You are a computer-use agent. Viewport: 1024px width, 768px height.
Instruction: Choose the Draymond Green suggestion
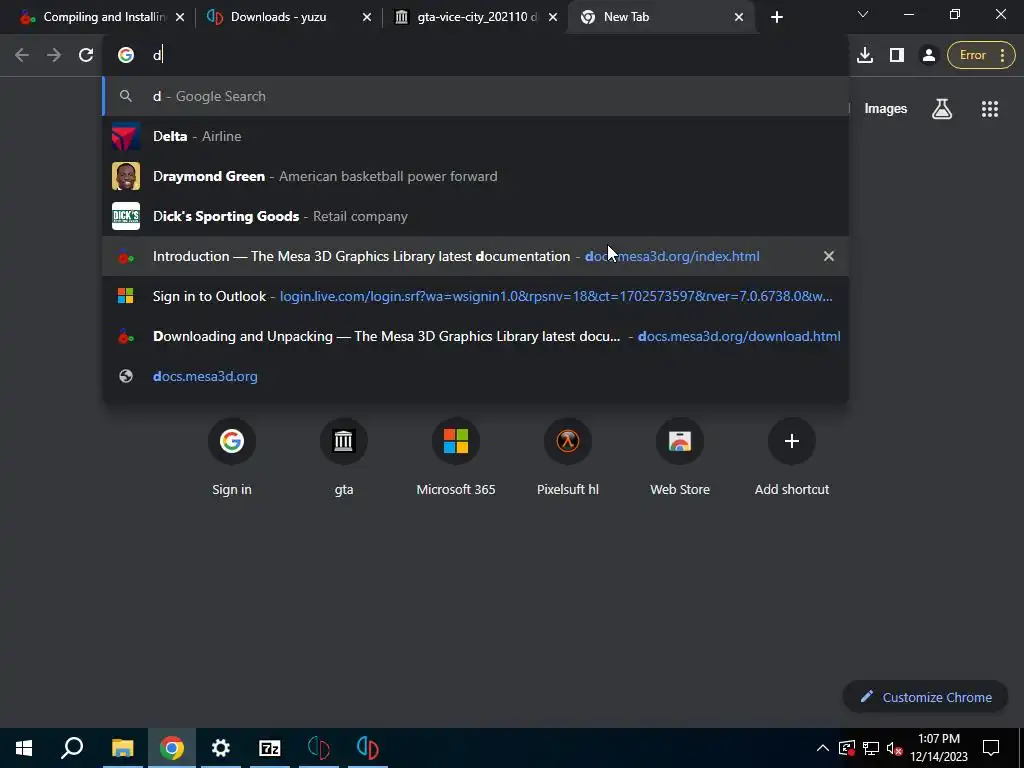[475, 176]
